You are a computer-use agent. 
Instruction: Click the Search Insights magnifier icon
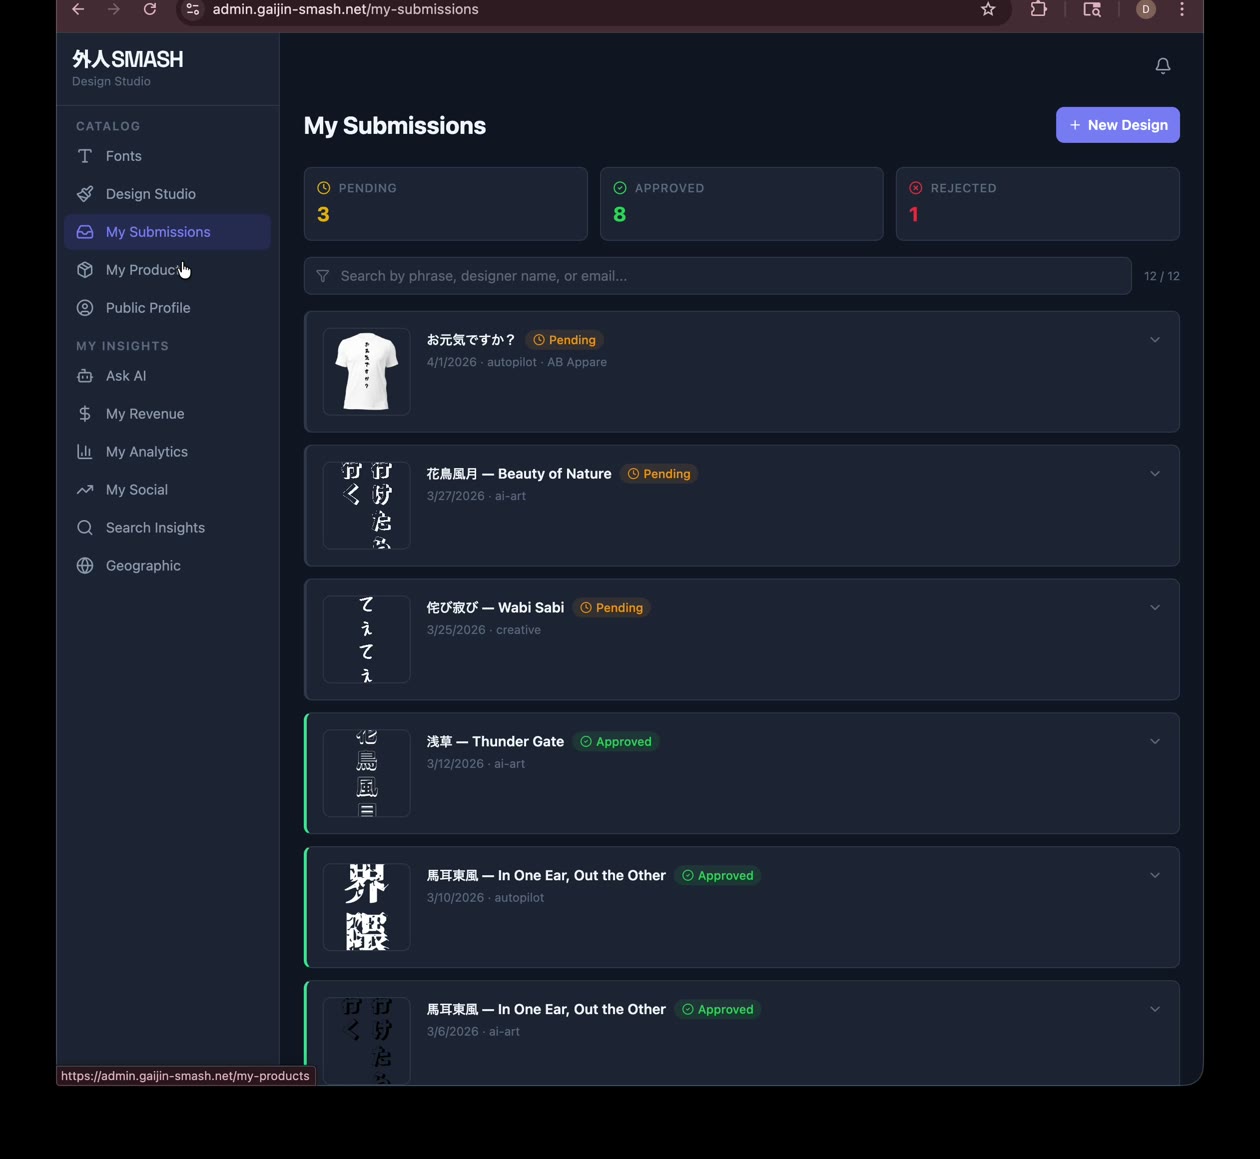[85, 527]
